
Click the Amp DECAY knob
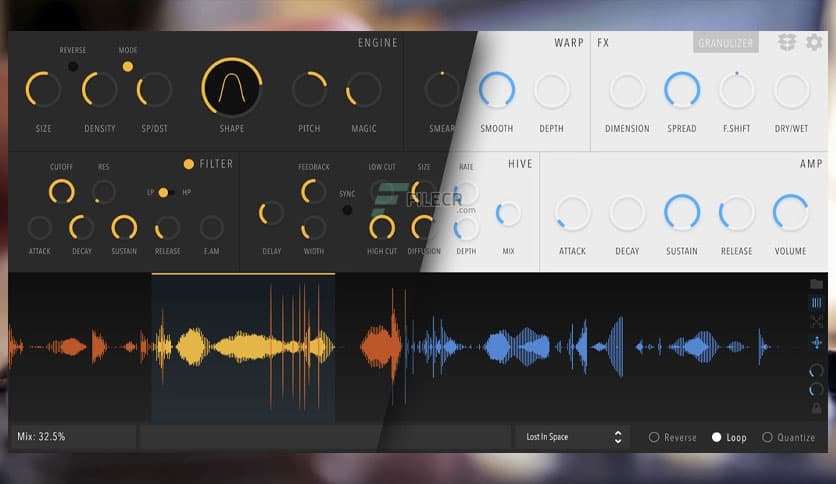tap(627, 213)
